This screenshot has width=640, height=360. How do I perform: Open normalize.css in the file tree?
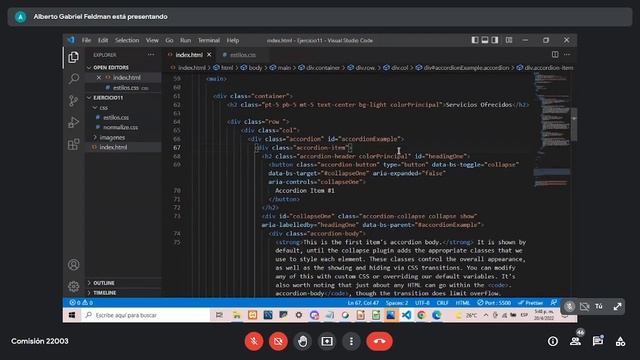pyautogui.click(x=120, y=127)
